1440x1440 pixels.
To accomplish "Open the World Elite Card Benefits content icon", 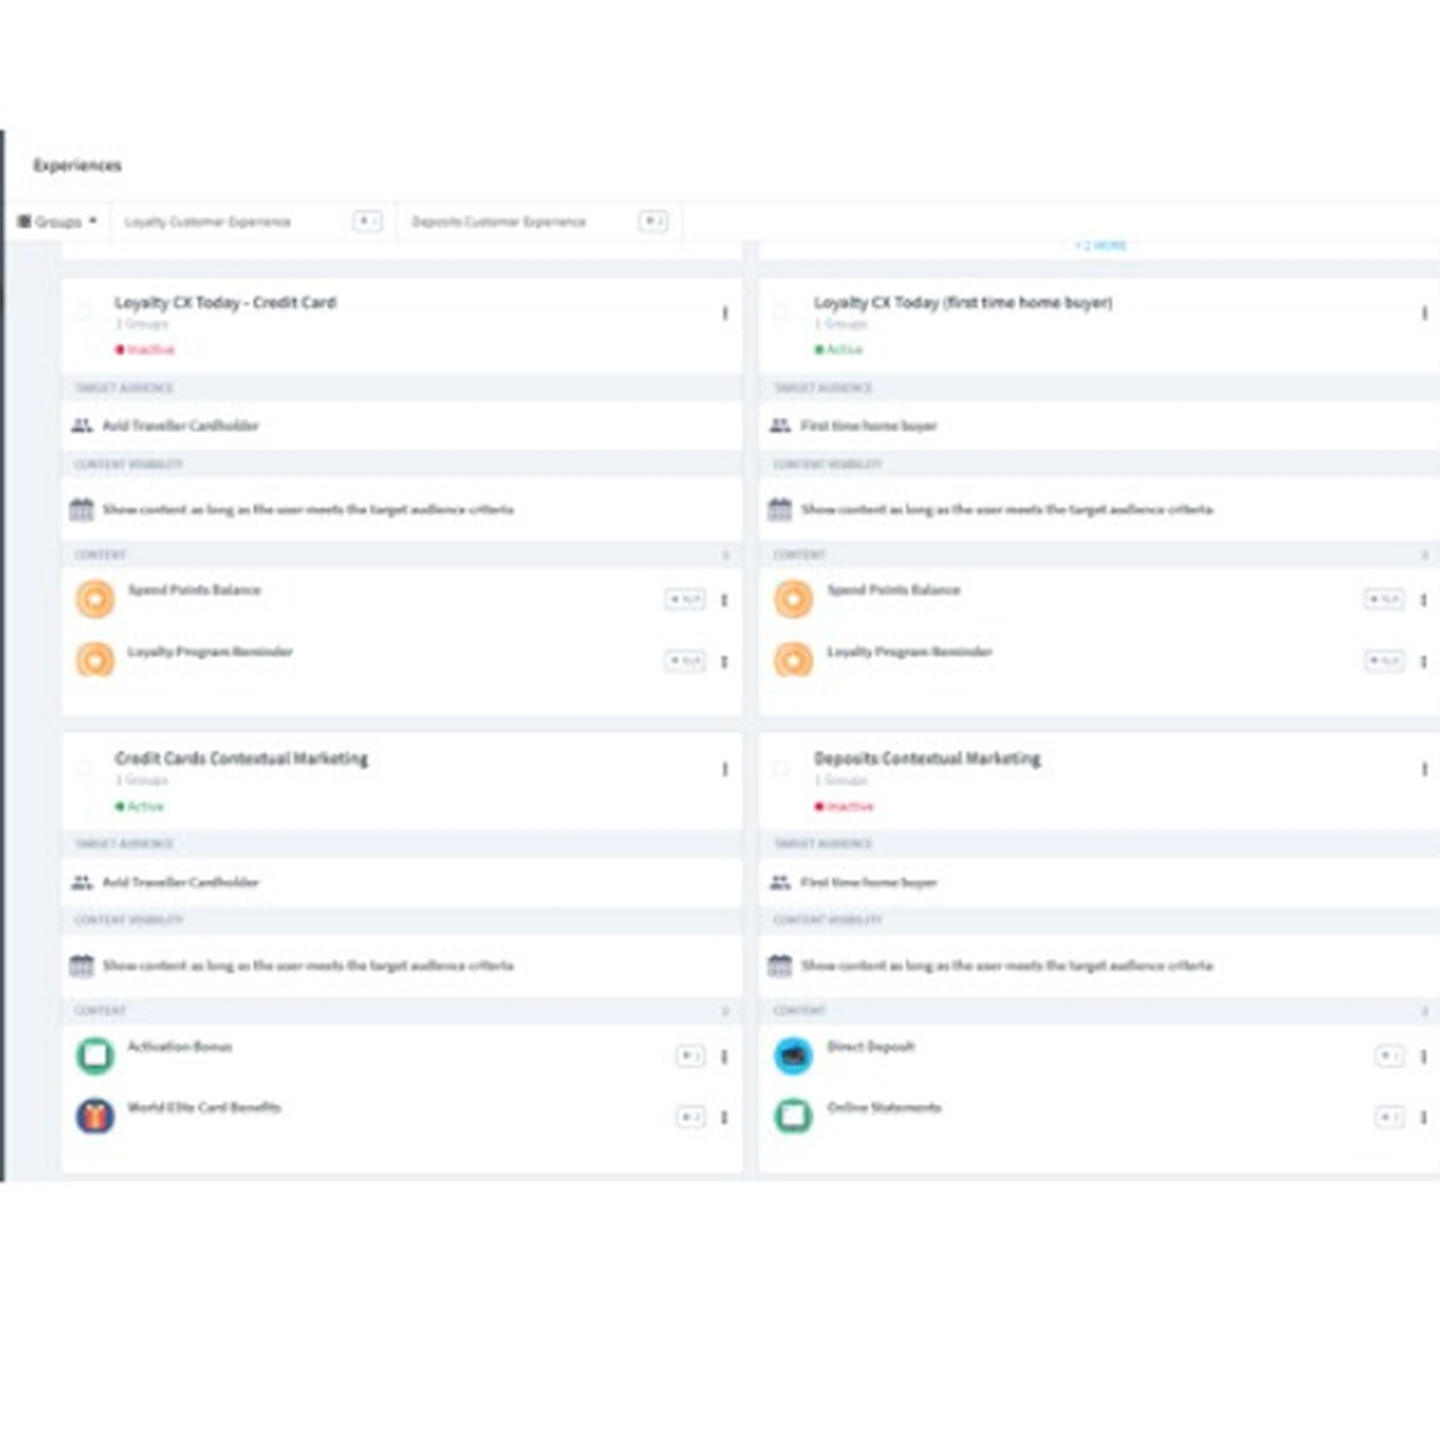I will pyautogui.click(x=95, y=1116).
